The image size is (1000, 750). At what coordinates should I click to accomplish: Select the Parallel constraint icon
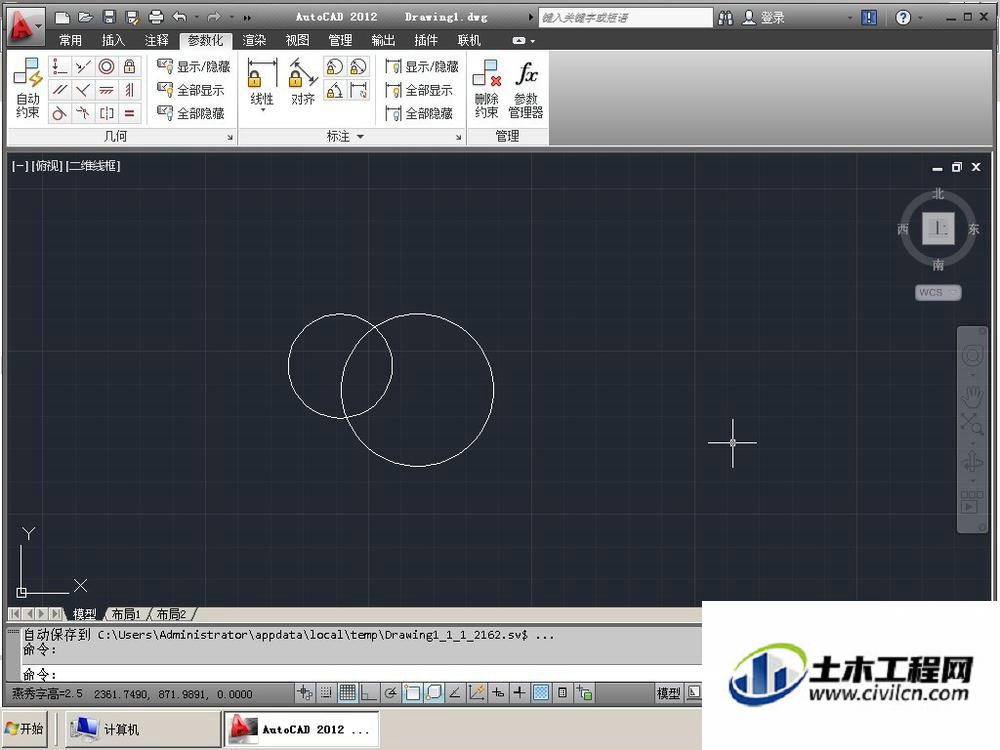point(59,90)
